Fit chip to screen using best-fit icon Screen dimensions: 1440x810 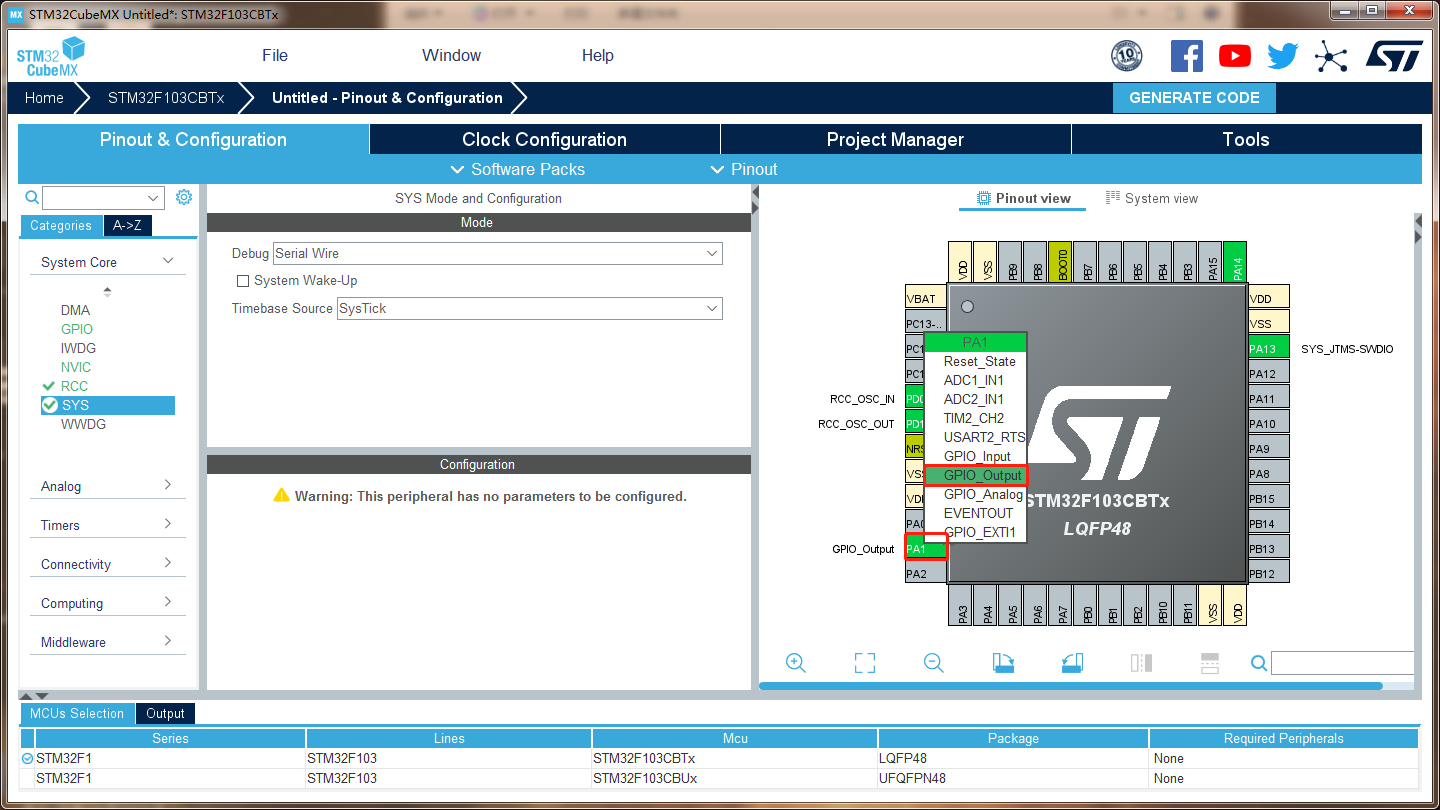[x=865, y=663]
